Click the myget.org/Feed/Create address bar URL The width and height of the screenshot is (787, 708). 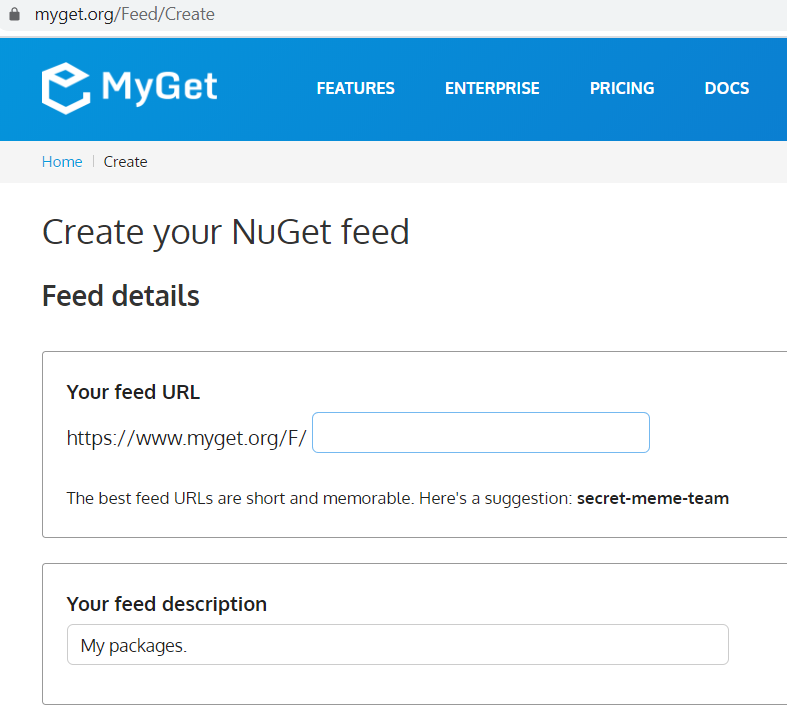pos(125,15)
